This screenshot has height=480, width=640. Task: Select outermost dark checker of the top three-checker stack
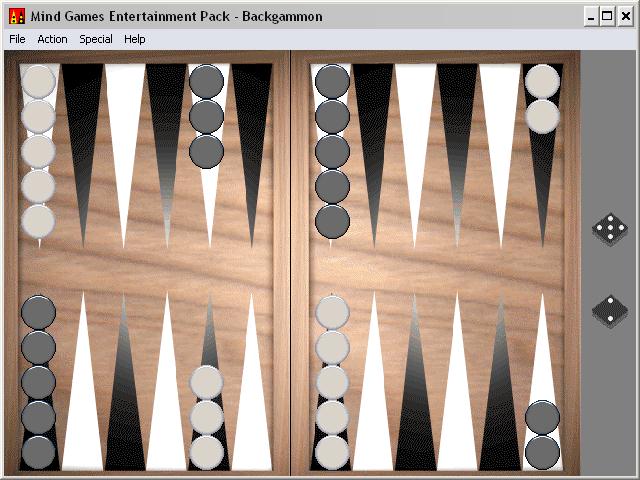[207, 81]
